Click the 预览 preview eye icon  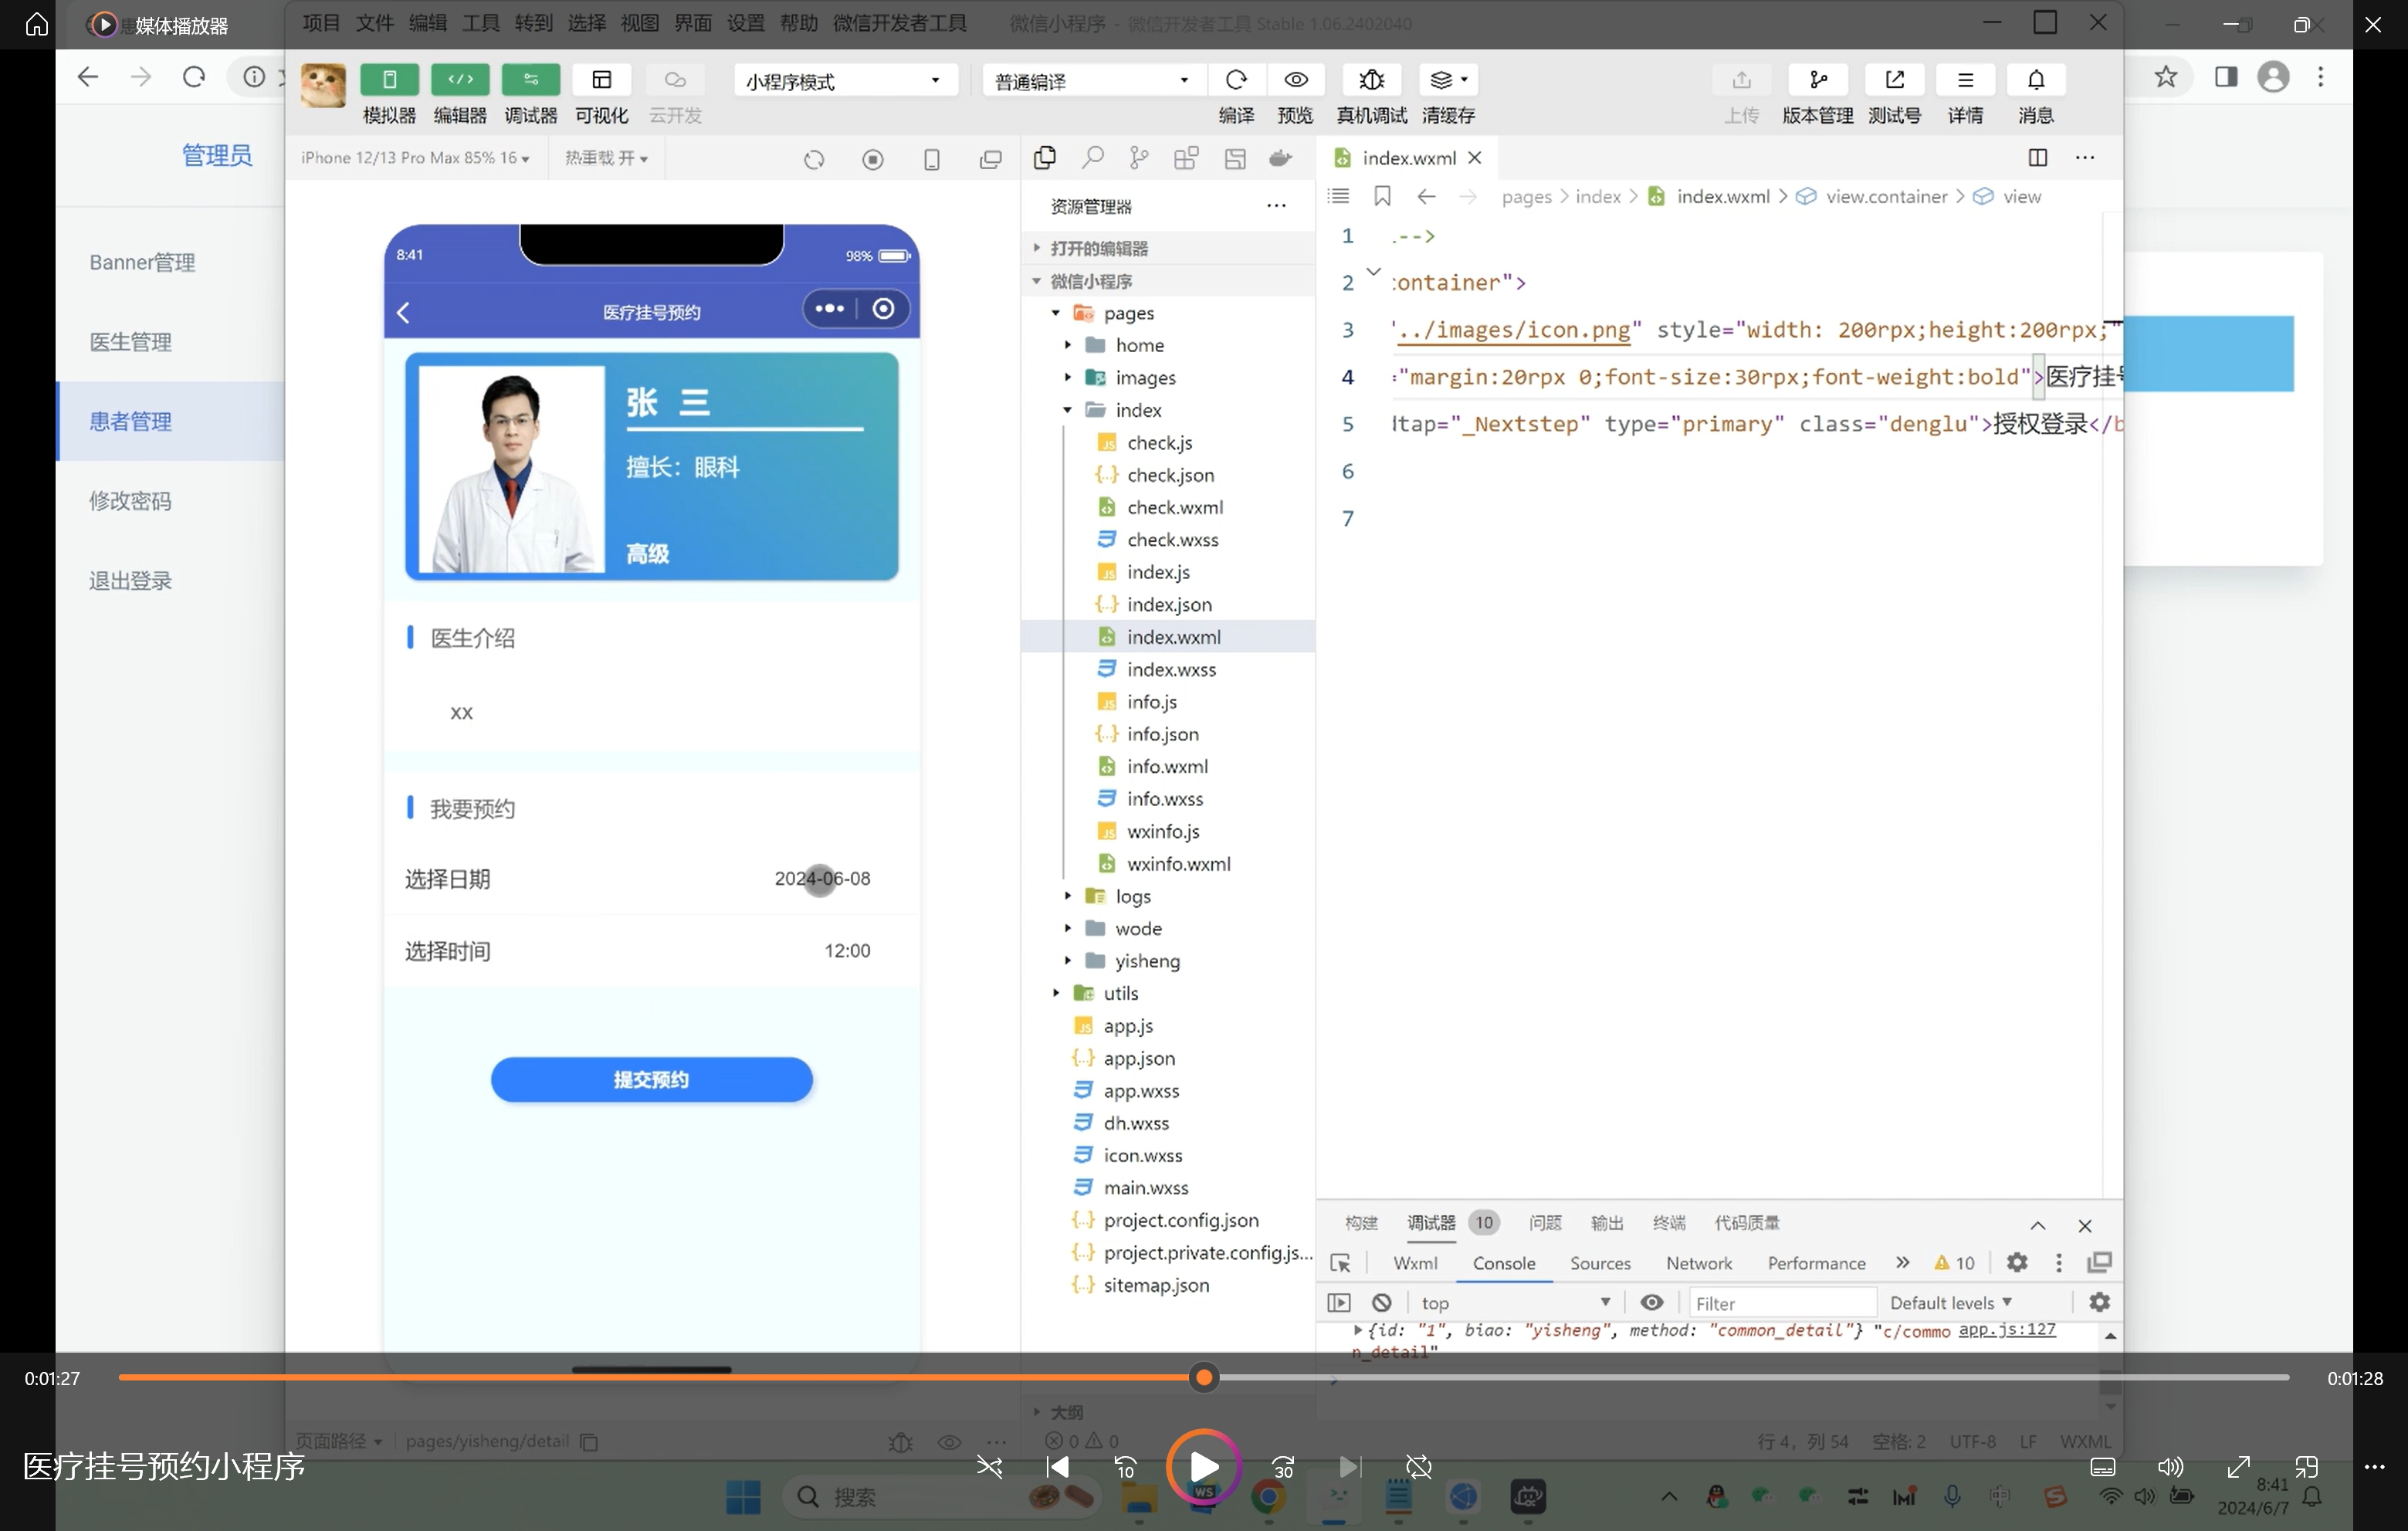pyautogui.click(x=1296, y=80)
